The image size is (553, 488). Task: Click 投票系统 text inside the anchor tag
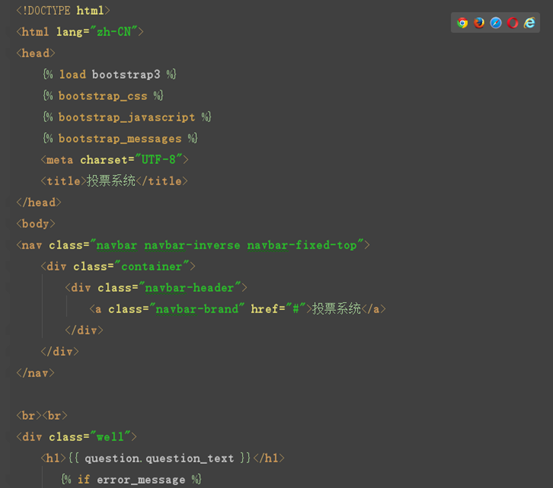(x=336, y=309)
